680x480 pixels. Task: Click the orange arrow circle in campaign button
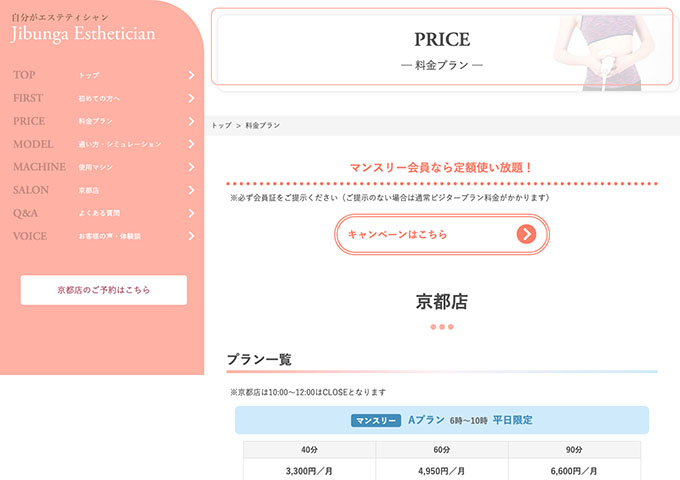click(x=526, y=234)
